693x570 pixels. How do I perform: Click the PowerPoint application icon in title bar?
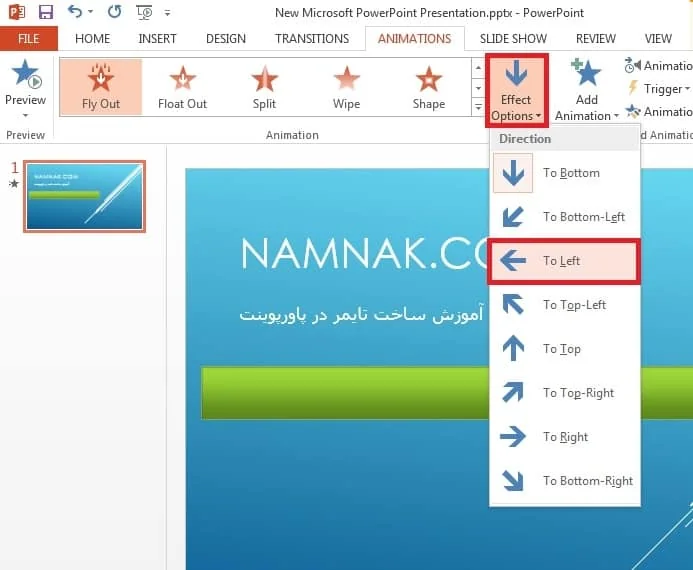17,12
